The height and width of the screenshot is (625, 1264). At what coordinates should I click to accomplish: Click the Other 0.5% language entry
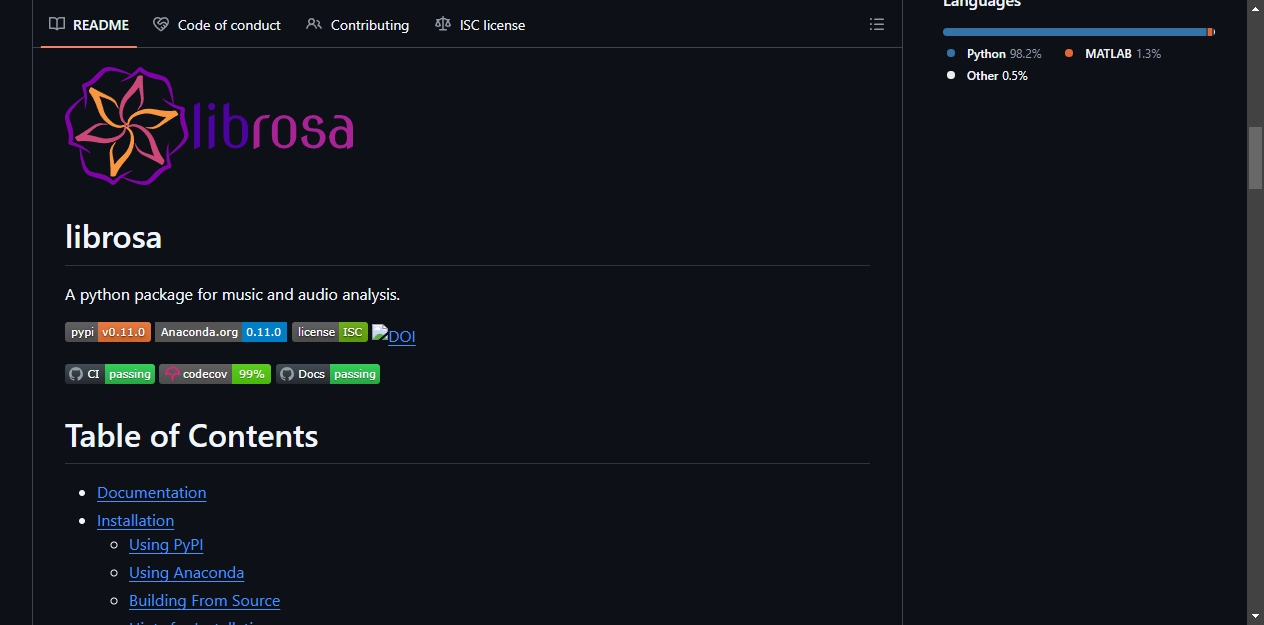coord(987,76)
